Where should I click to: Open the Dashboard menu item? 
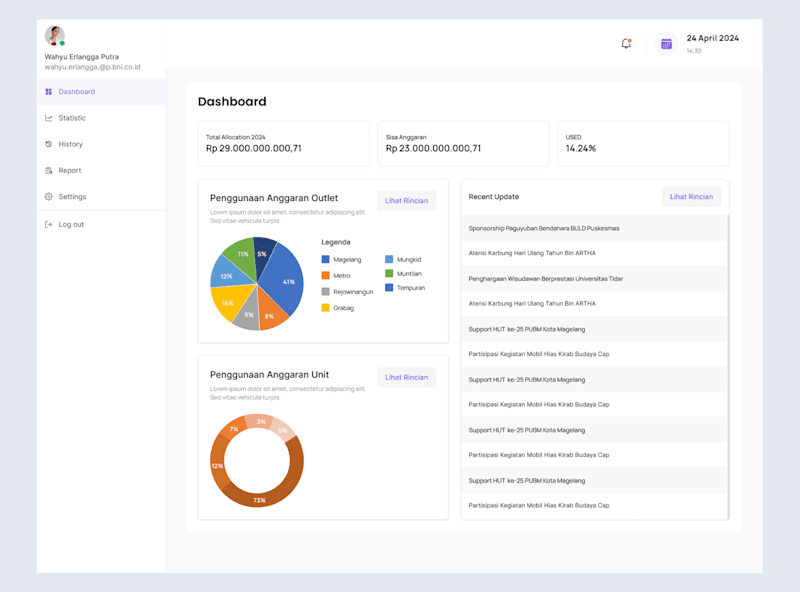tap(101, 92)
